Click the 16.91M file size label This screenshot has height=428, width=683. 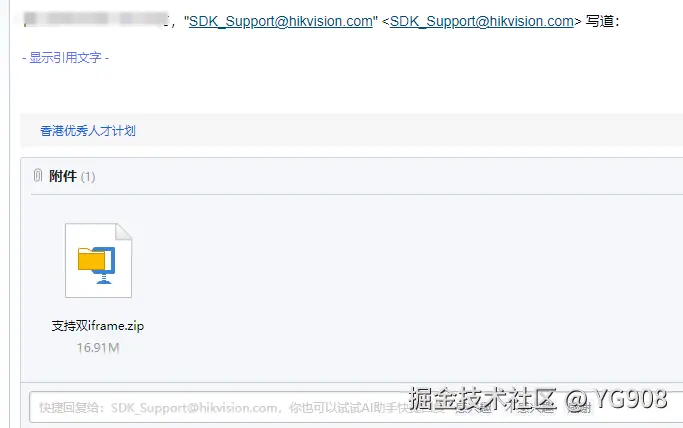[98, 348]
